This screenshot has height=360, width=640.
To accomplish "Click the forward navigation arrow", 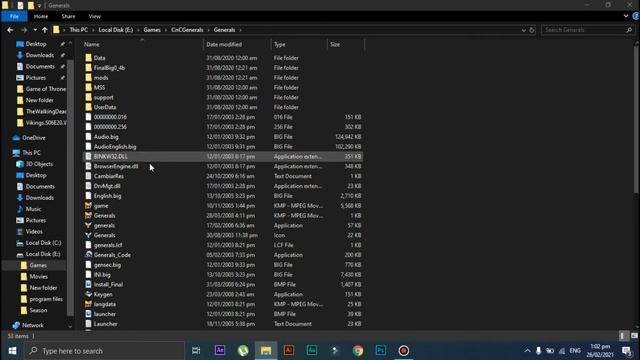I will click(x=24, y=30).
